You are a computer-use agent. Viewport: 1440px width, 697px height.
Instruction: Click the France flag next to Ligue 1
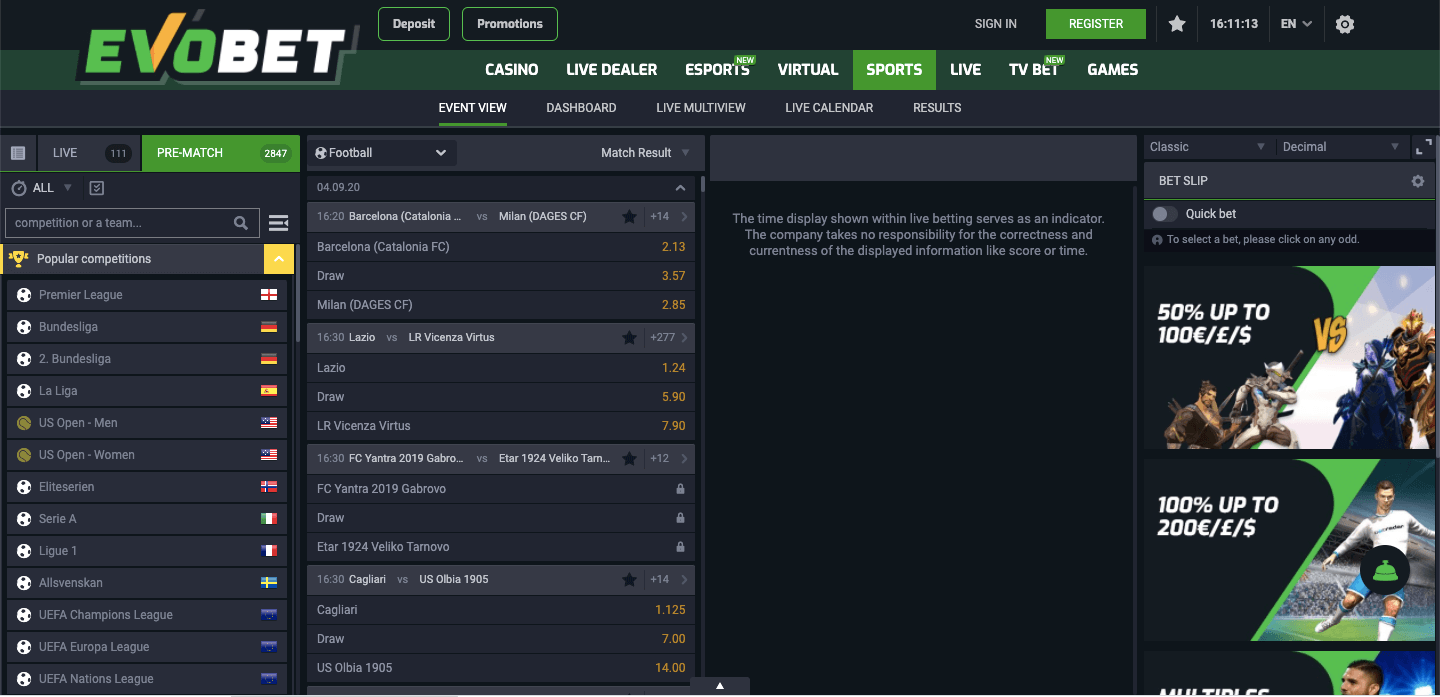[x=269, y=551]
